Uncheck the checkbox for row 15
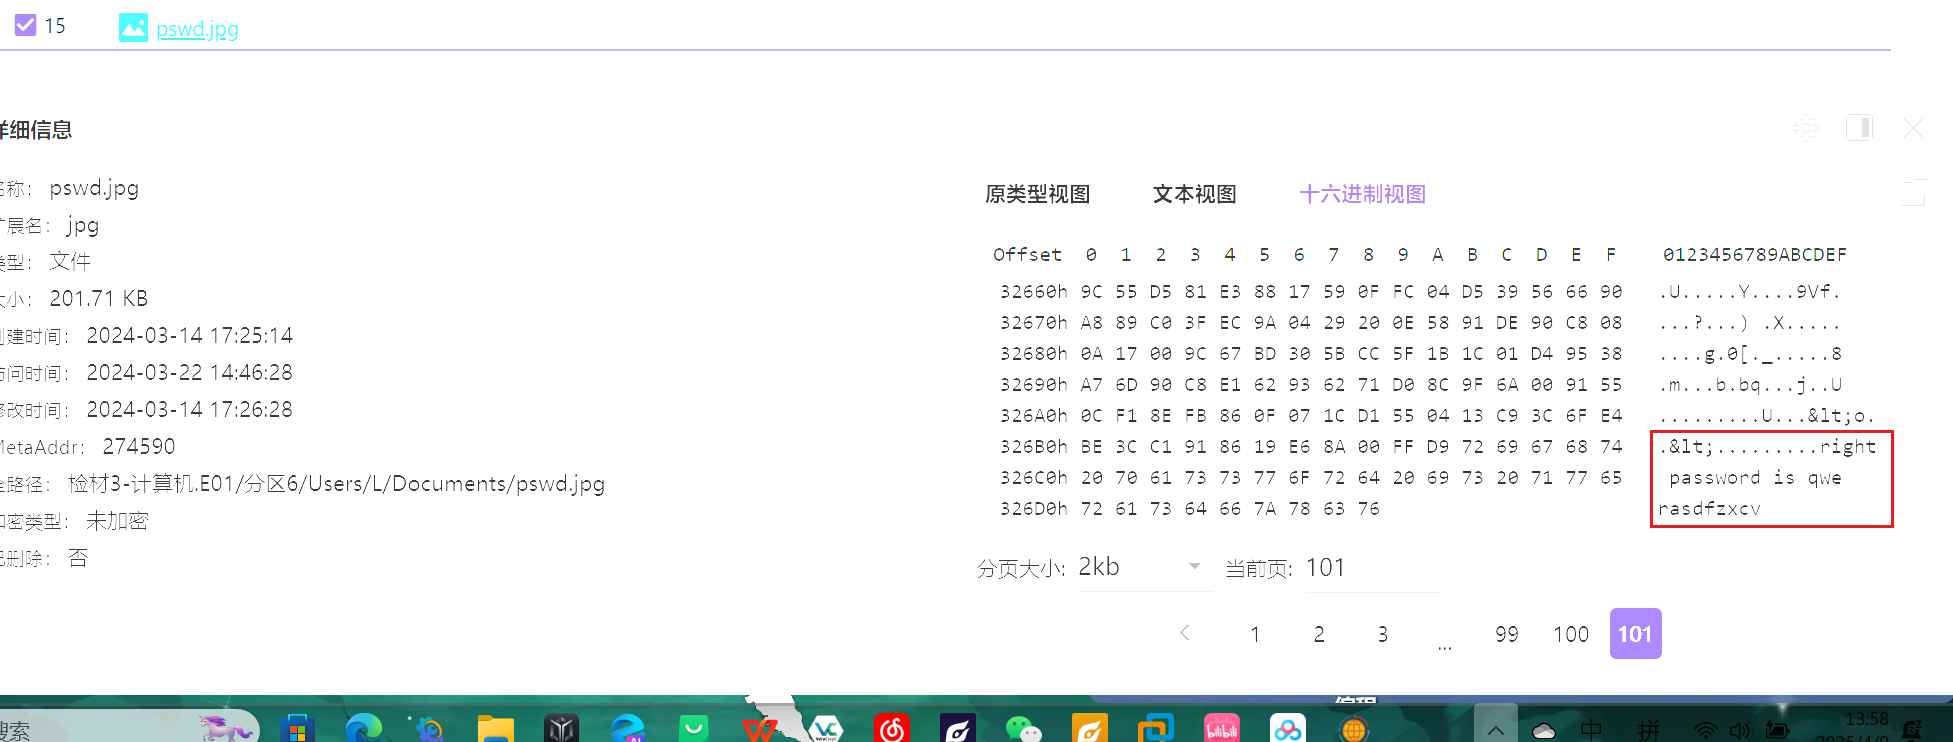 [x=25, y=25]
